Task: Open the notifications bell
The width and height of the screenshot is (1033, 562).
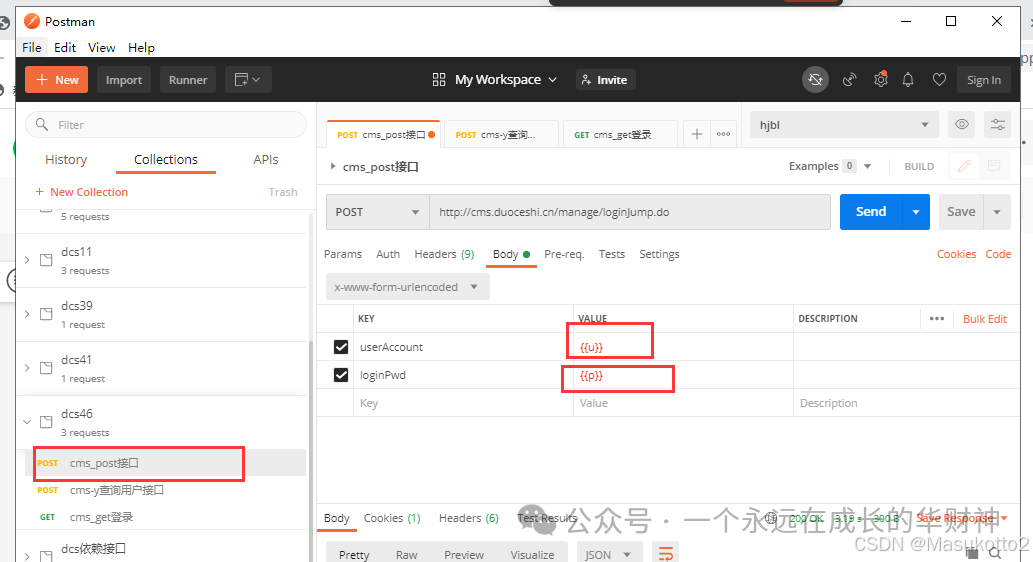Action: click(x=908, y=80)
